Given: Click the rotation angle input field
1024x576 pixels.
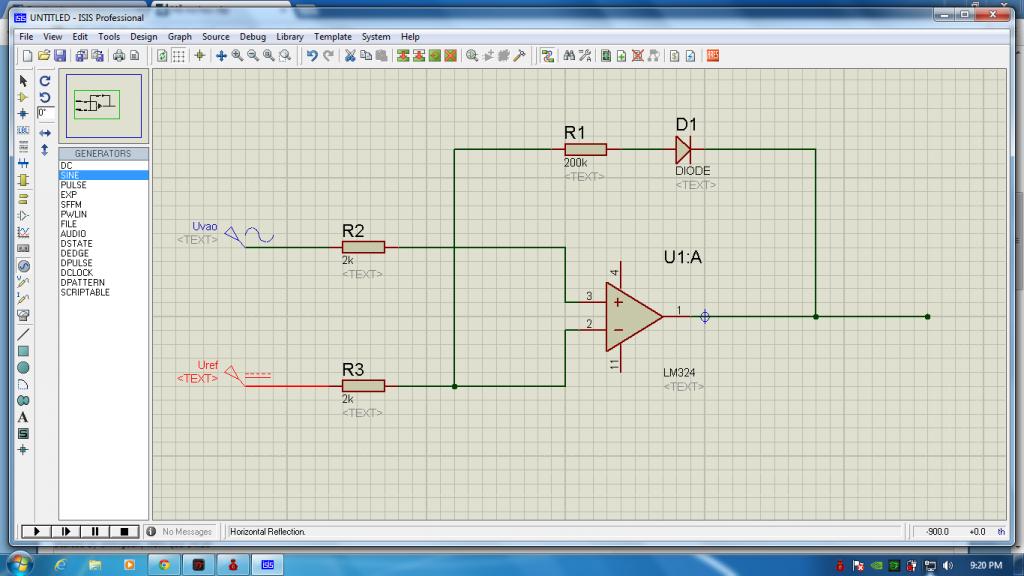Looking at the screenshot, I should (x=44, y=113).
